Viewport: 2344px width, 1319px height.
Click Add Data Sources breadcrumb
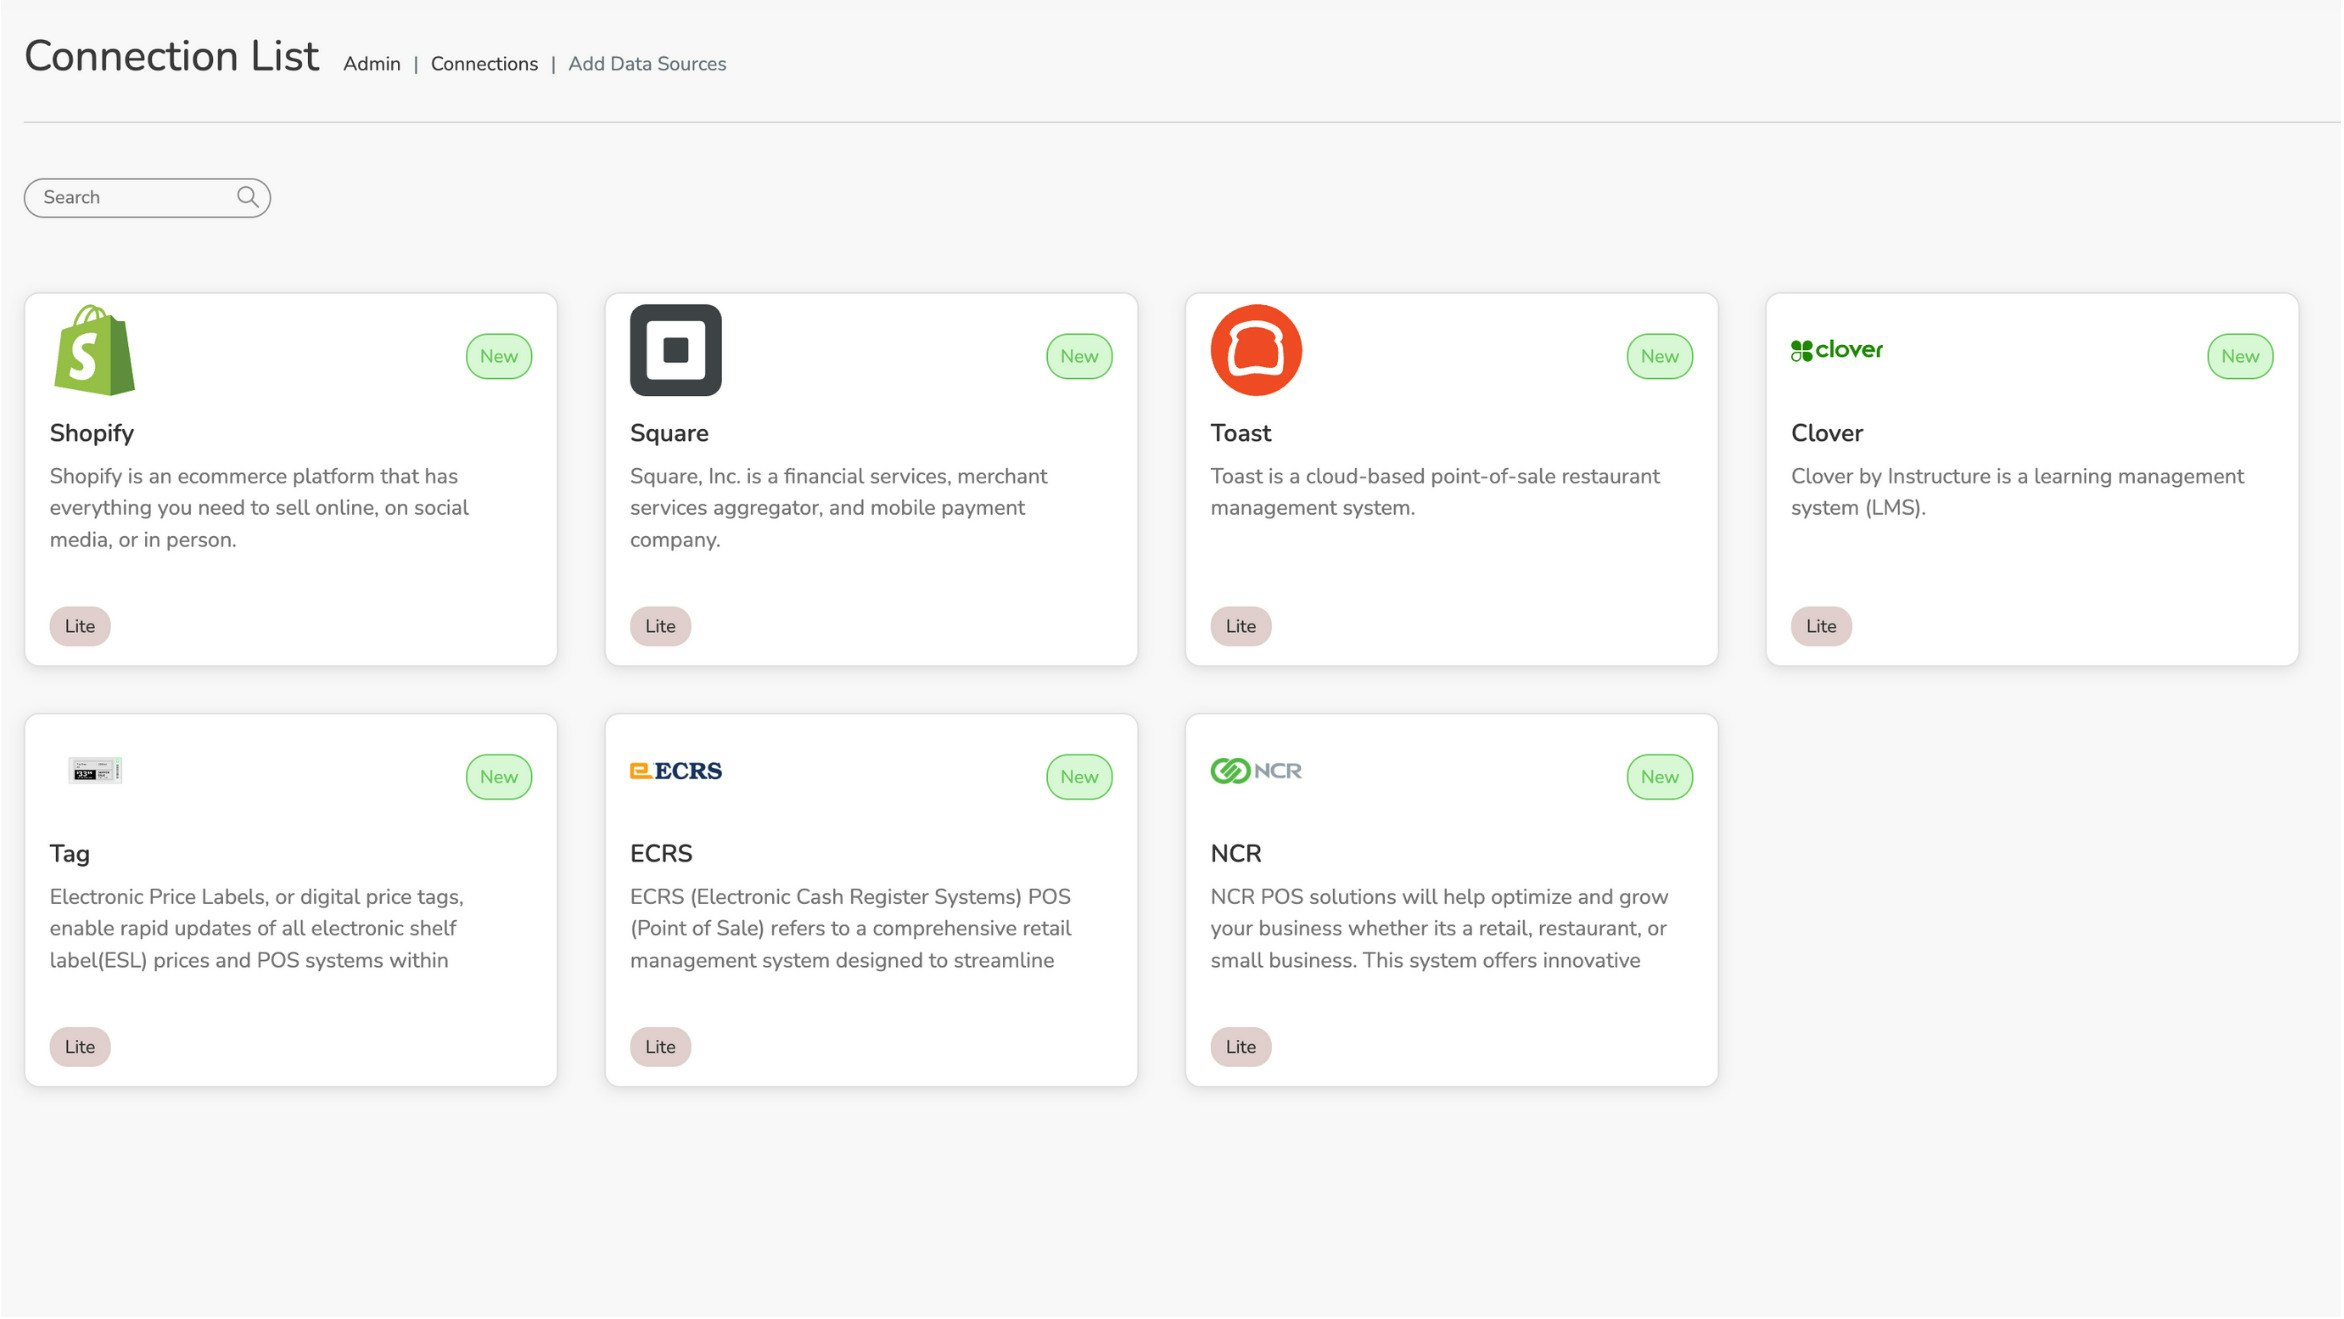coord(647,64)
